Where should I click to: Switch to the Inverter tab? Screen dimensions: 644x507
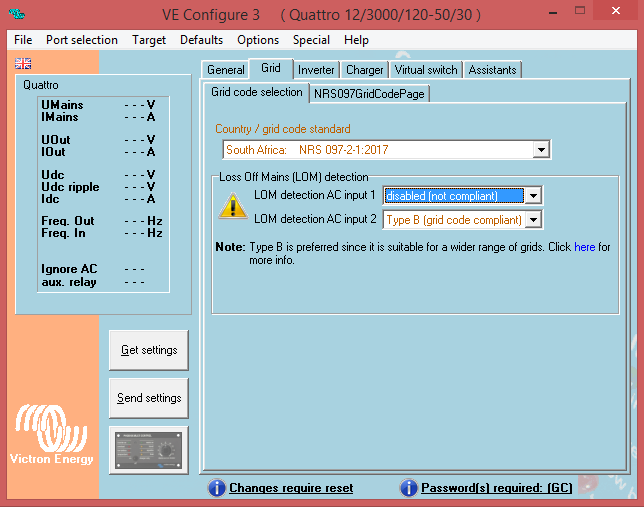click(x=316, y=70)
